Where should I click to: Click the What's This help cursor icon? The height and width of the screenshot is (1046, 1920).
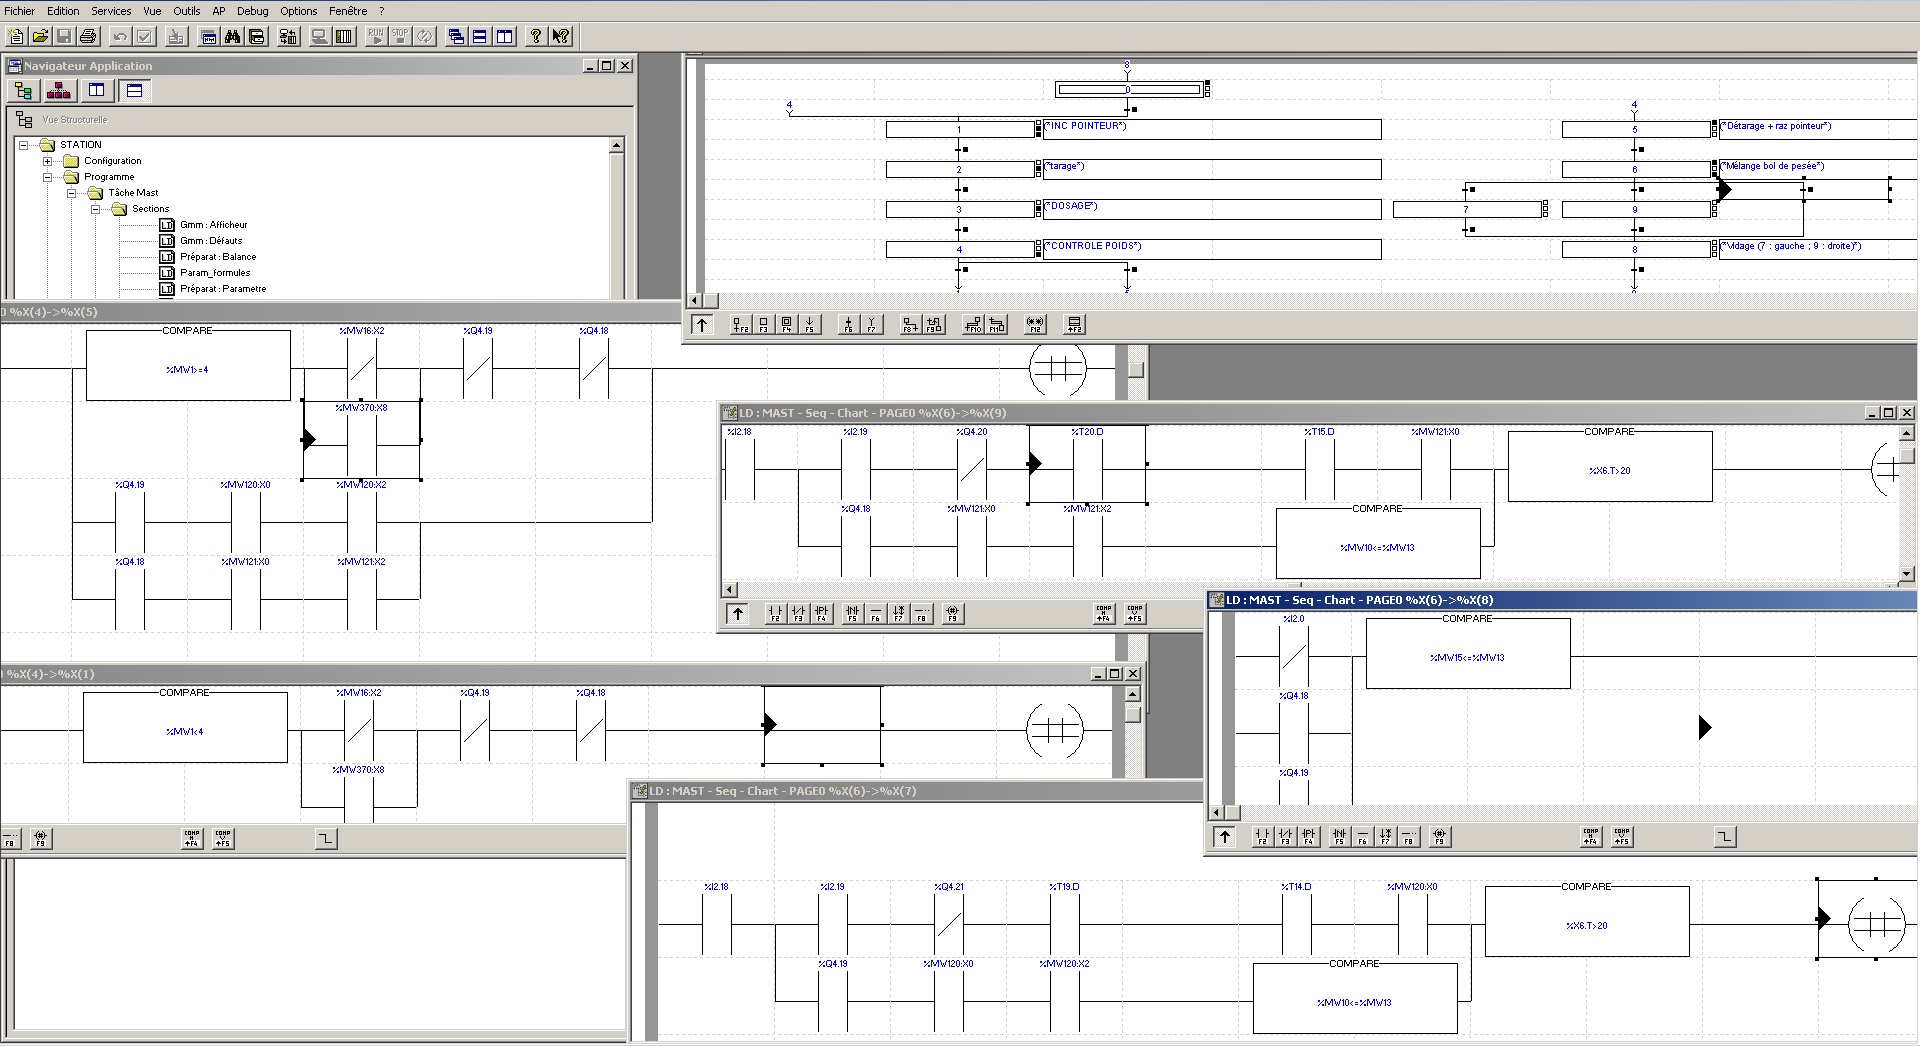561,37
